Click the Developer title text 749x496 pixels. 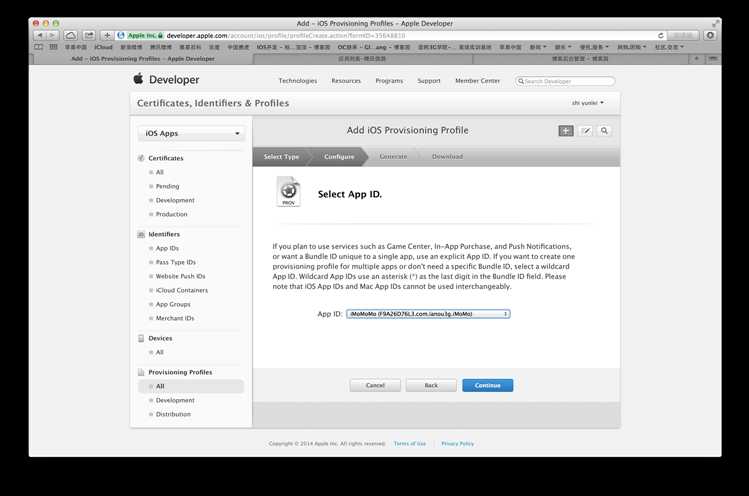click(174, 80)
